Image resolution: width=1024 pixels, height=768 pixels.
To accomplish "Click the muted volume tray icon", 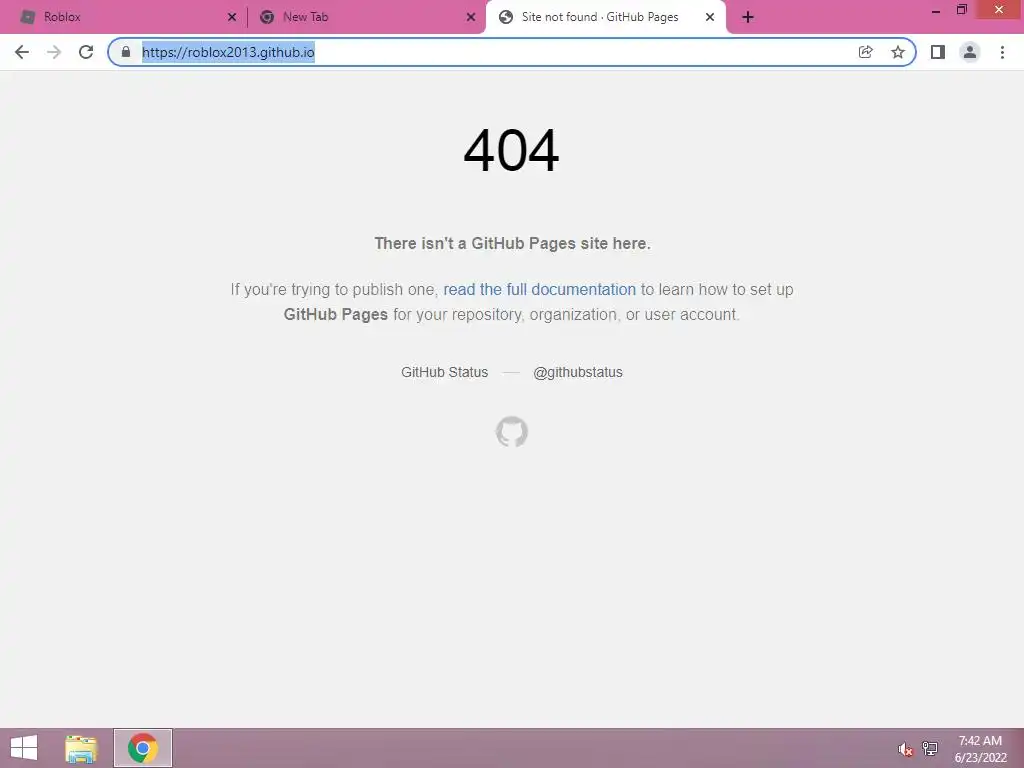I will [905, 749].
